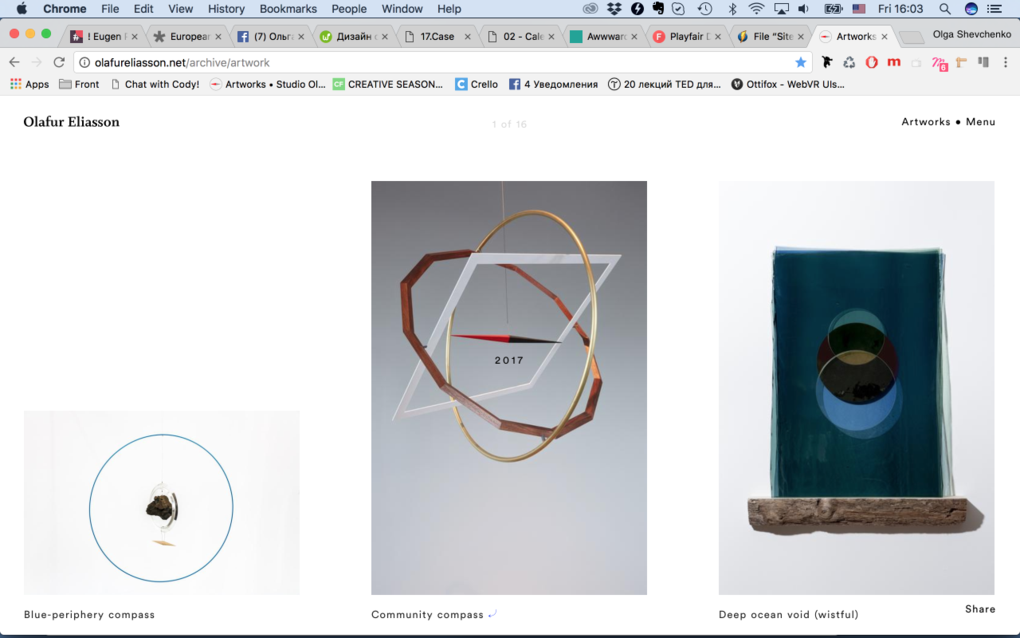The width and height of the screenshot is (1020, 638).
Task: Open the Chat with Cody! bookmark
Action: pos(155,85)
